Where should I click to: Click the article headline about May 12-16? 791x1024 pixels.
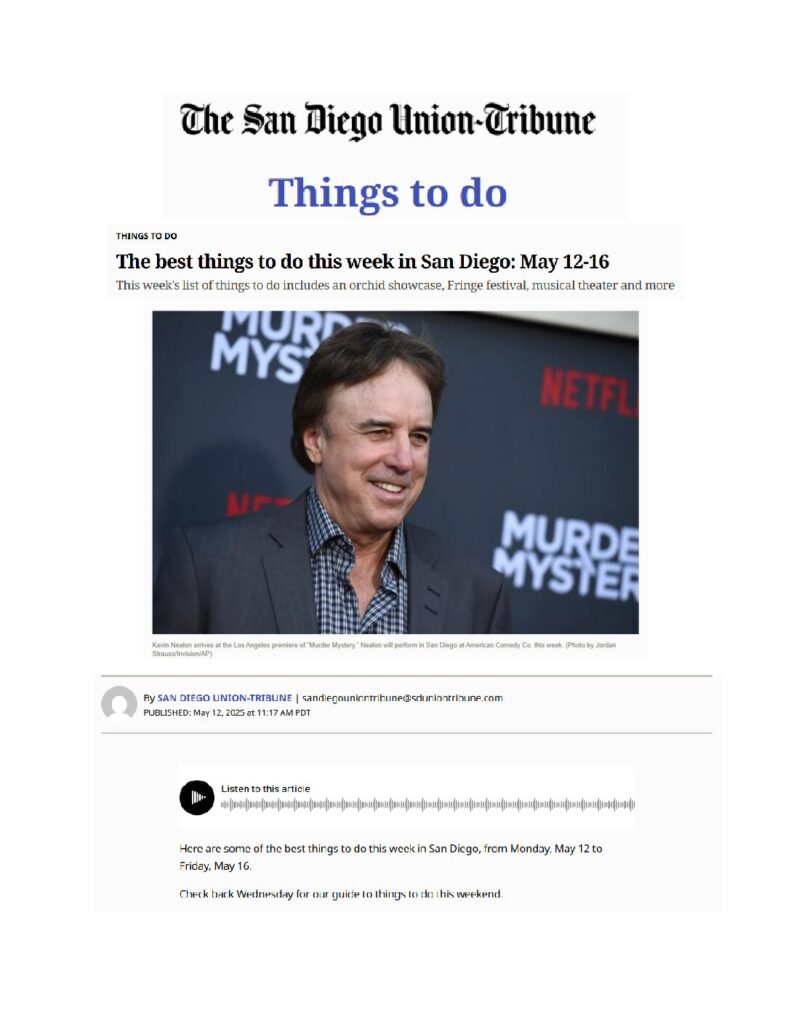point(363,261)
